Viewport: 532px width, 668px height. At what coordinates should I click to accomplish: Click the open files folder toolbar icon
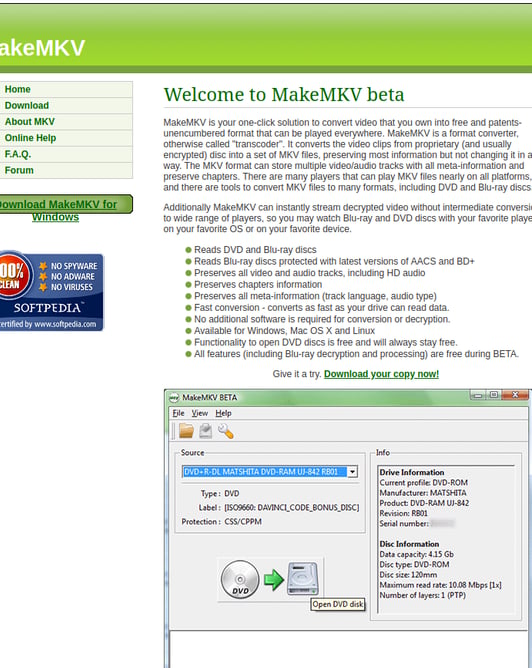[x=186, y=432]
